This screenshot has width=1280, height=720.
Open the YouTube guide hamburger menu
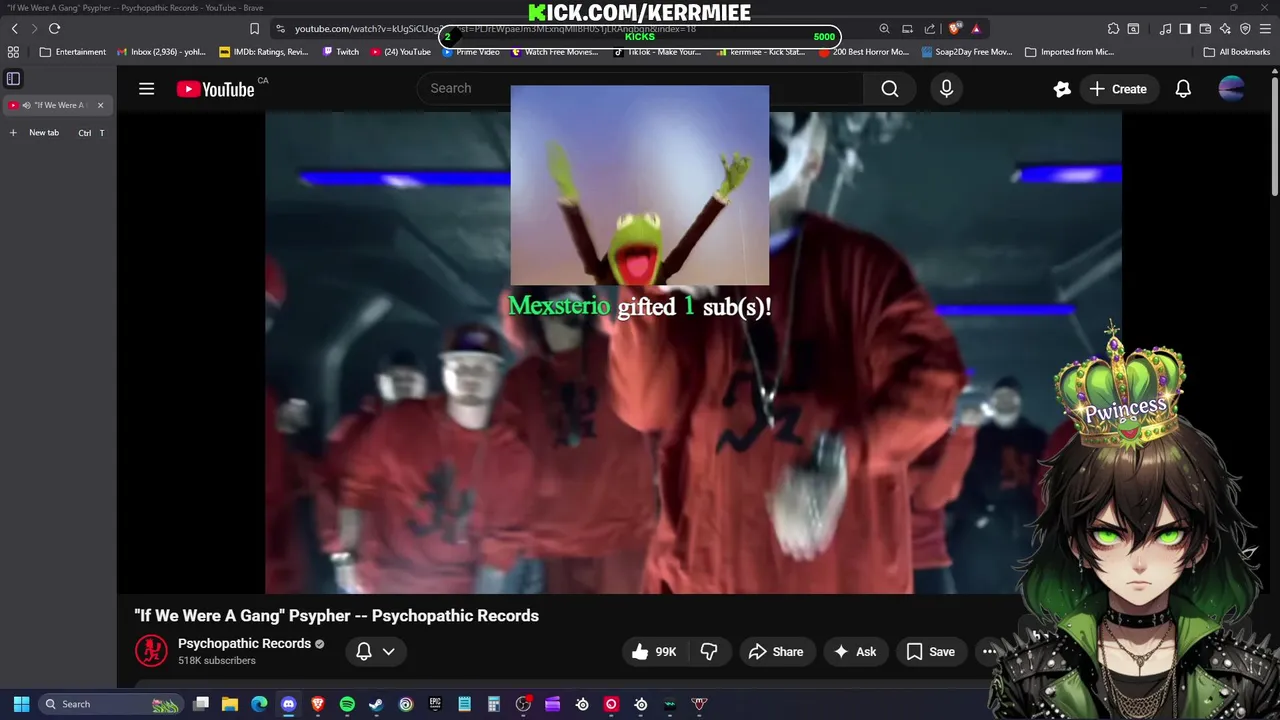pyautogui.click(x=146, y=89)
